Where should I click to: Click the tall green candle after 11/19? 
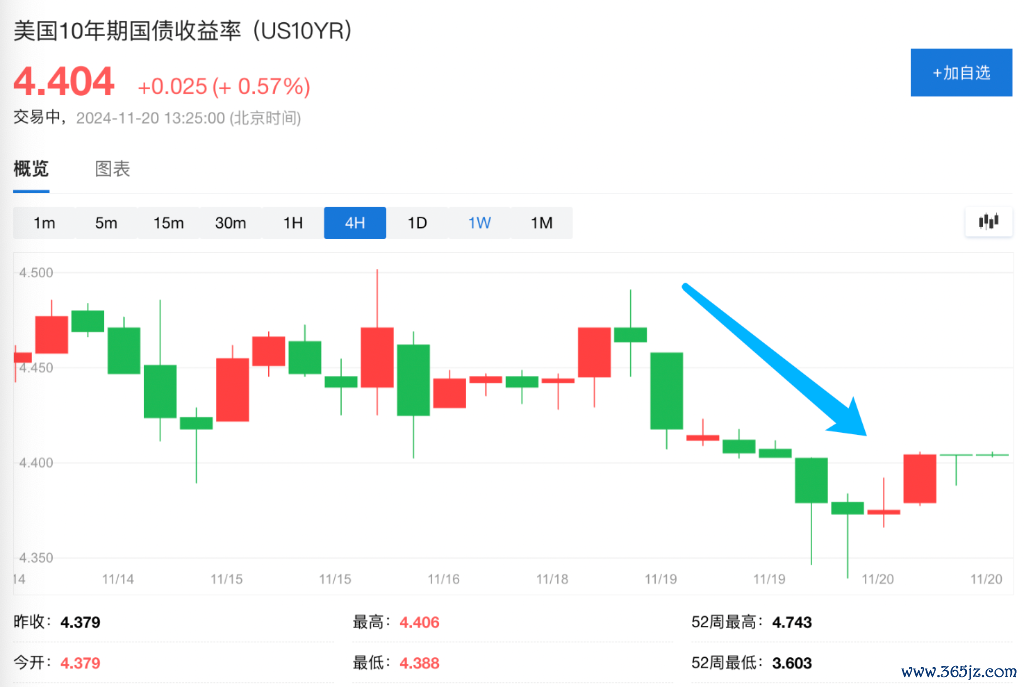coord(667,391)
